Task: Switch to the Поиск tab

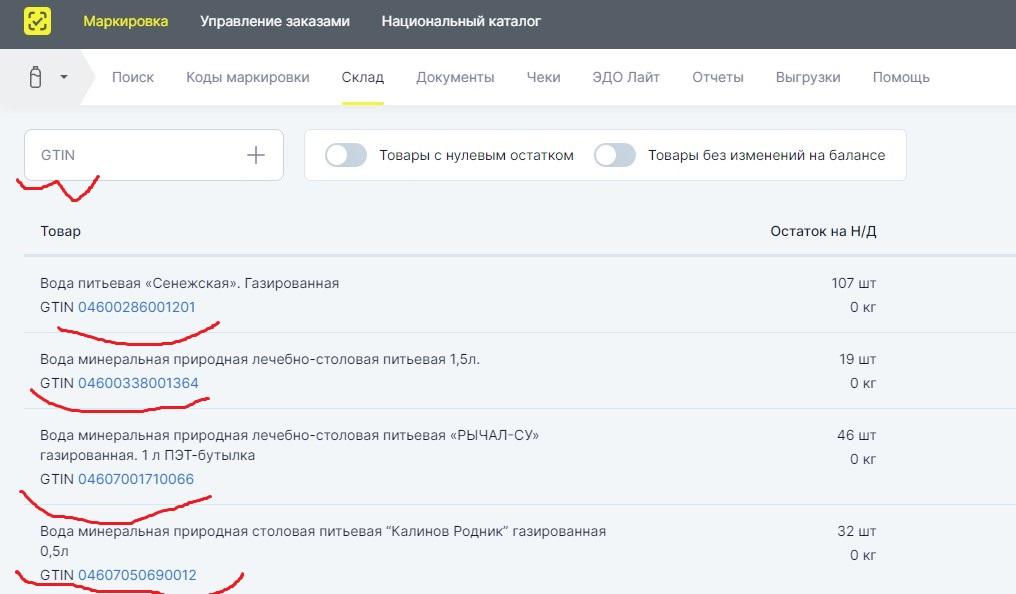Action: pyautogui.click(x=133, y=77)
